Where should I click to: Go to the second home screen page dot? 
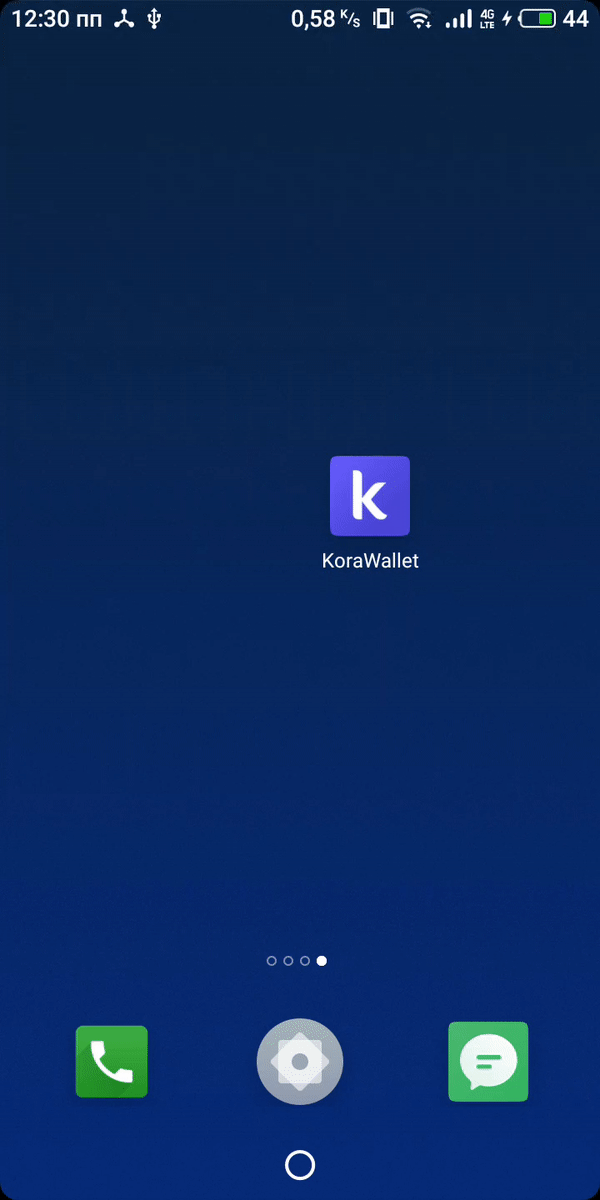tap(288, 961)
